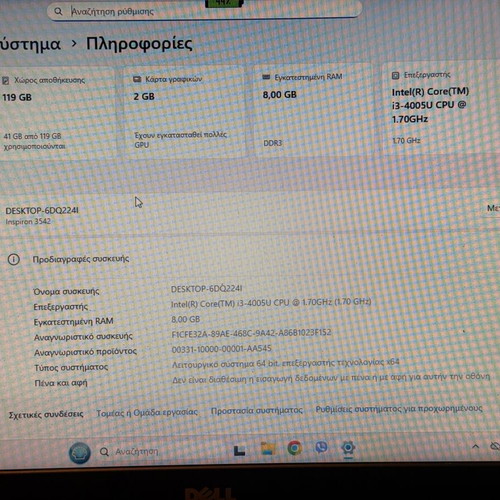Screen dimensions: 500x500
Task: Select the product ID 00331-10000-00001-AA545
Action: (x=222, y=349)
